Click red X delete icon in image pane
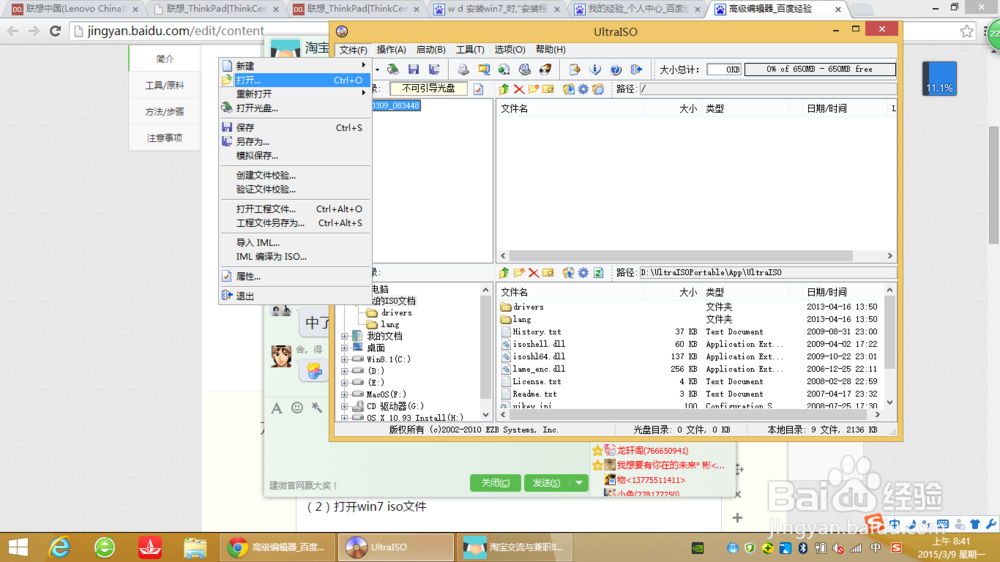 tap(518, 89)
